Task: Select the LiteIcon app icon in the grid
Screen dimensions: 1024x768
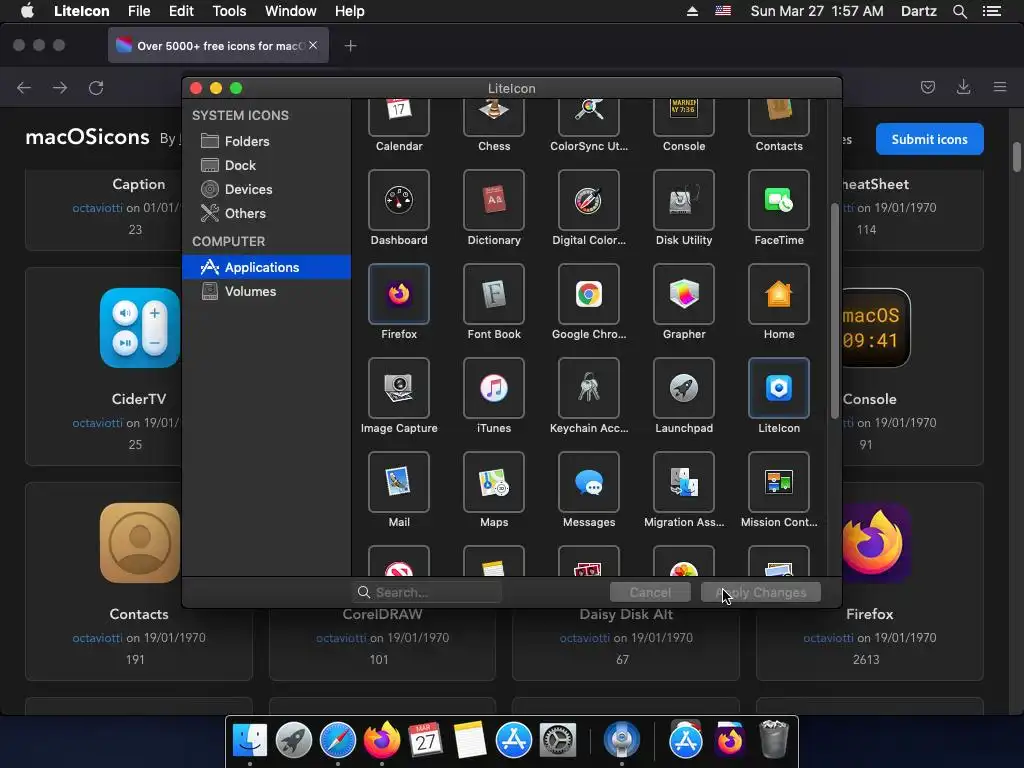Action: [x=779, y=388]
